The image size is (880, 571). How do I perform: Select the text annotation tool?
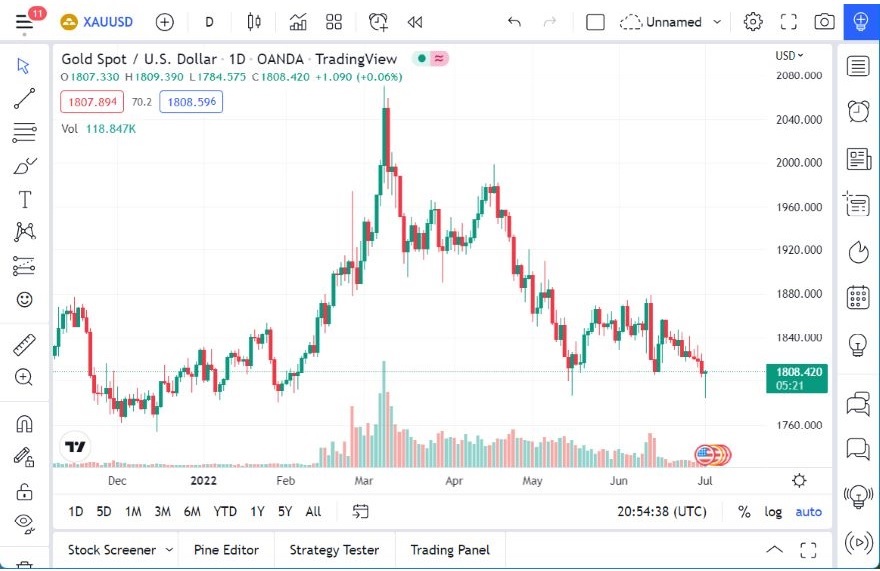click(25, 199)
